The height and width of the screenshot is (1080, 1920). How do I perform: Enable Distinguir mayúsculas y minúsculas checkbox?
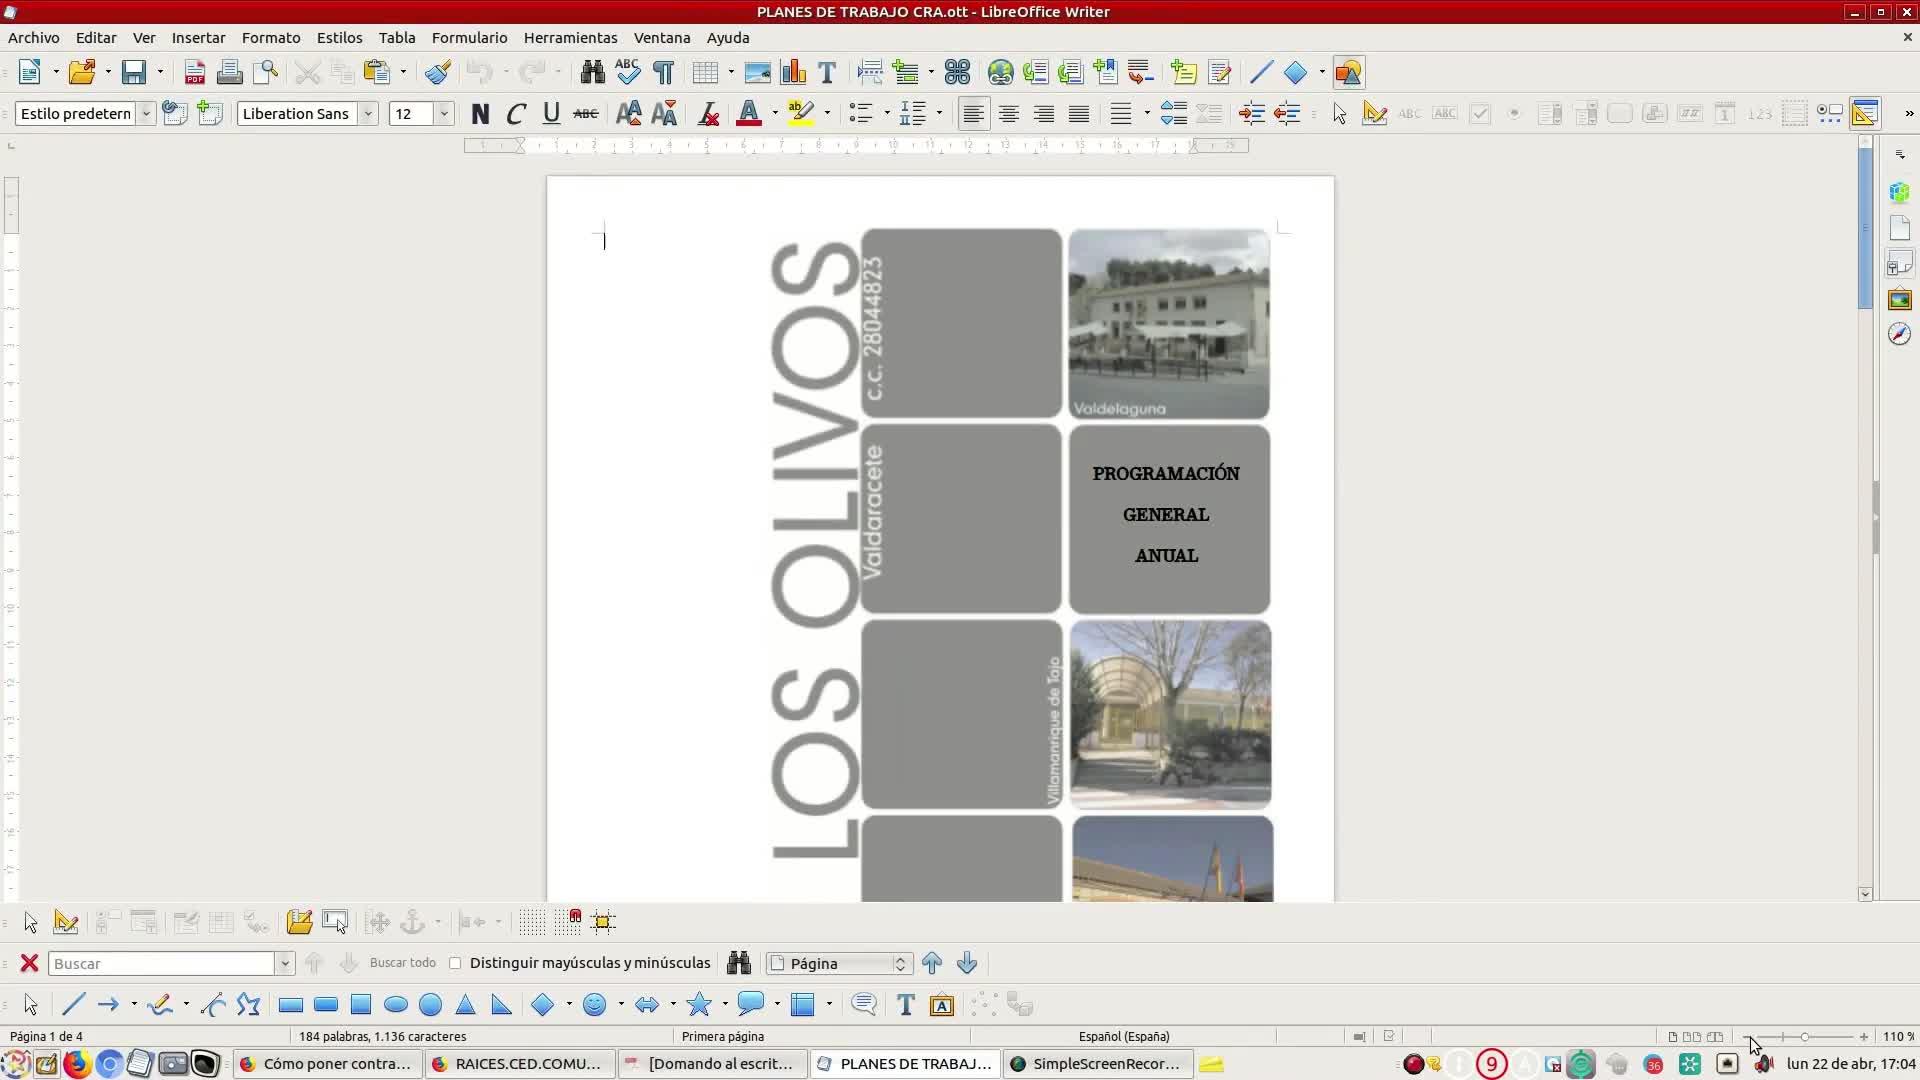[x=456, y=963]
